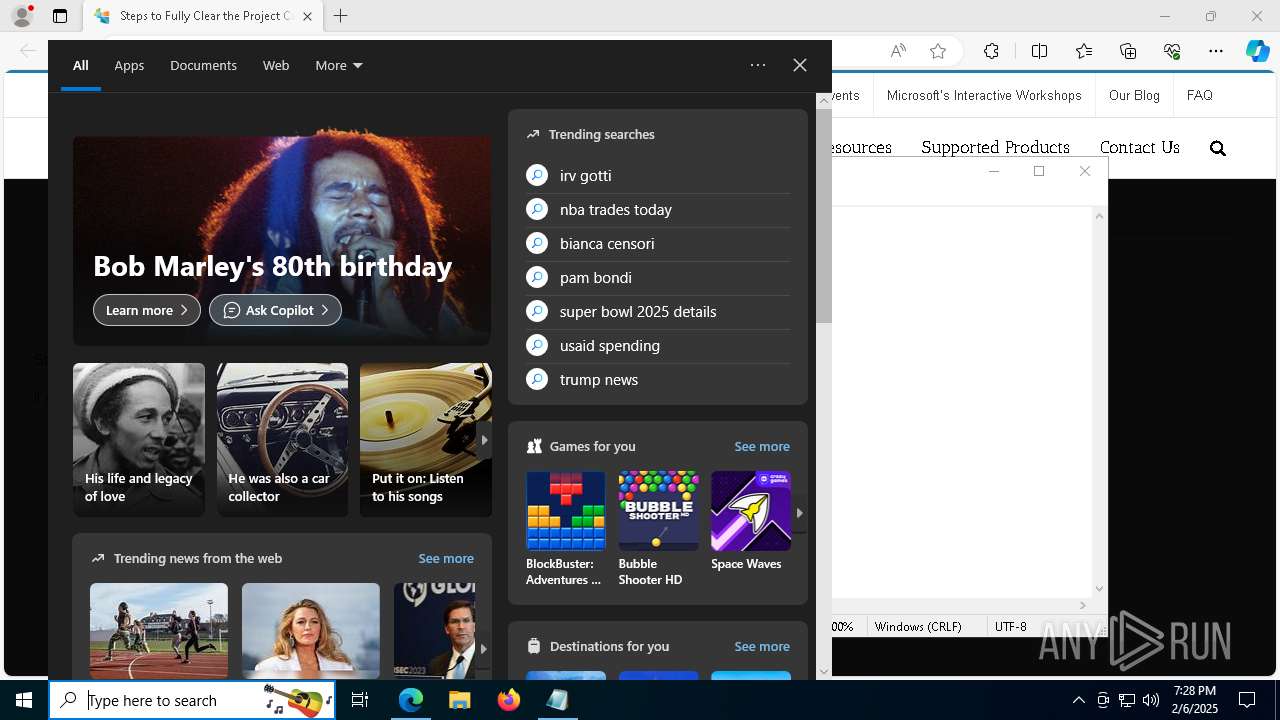This screenshot has width=1280, height=720.
Task: Open Edge Settings and more menu
Action: tap(1216, 51)
